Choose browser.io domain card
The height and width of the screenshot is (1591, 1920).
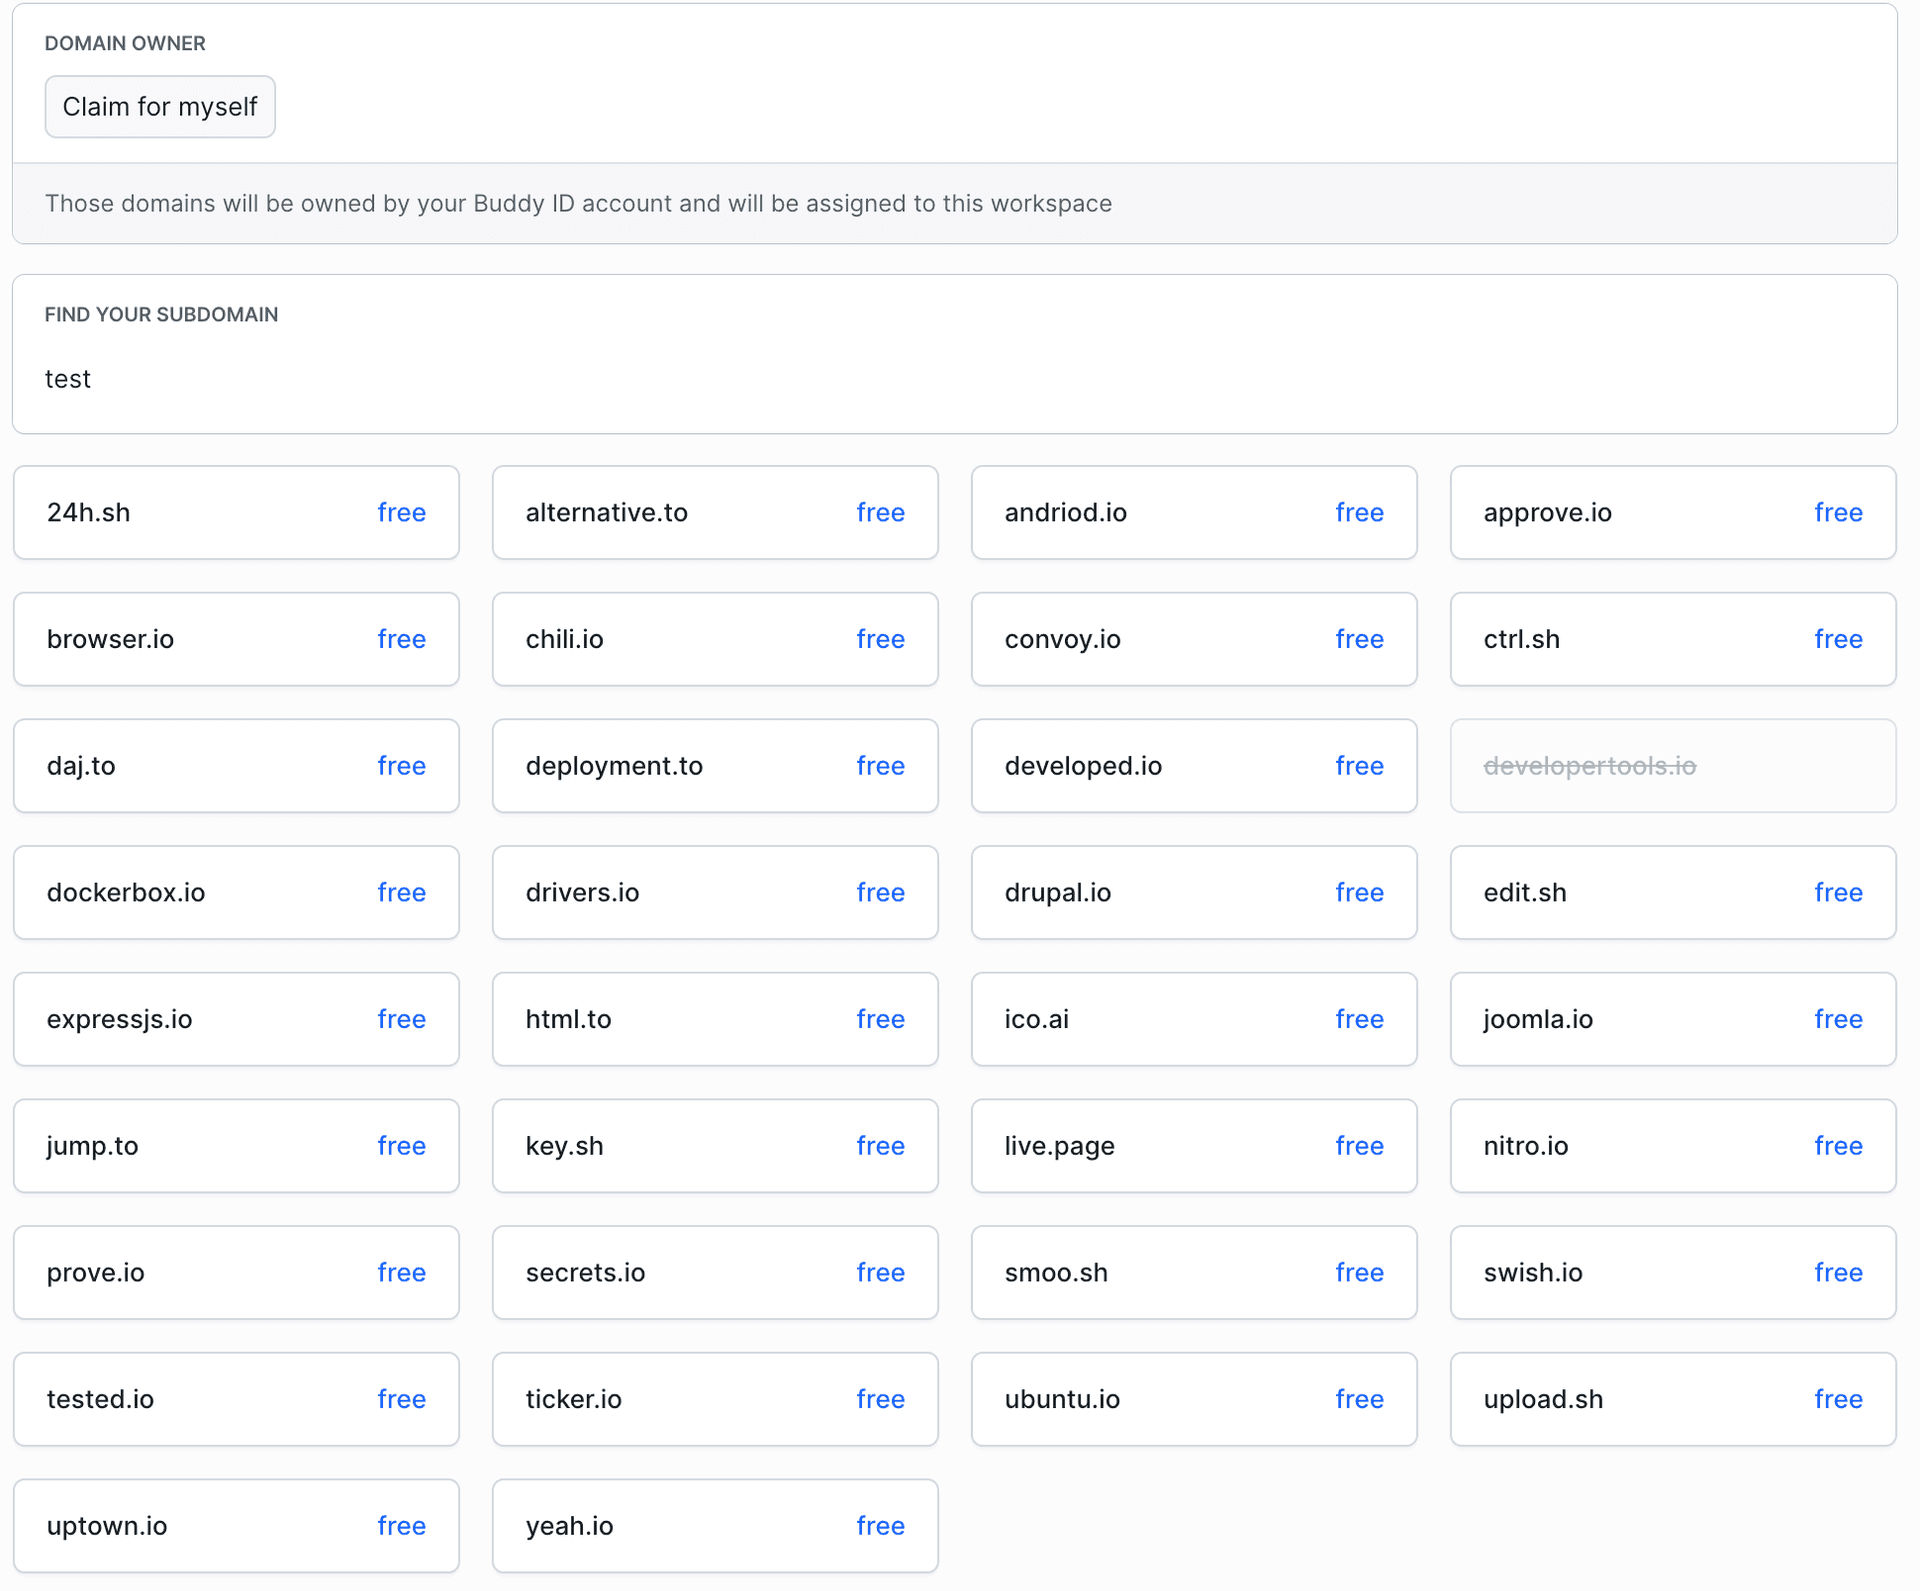coord(236,639)
